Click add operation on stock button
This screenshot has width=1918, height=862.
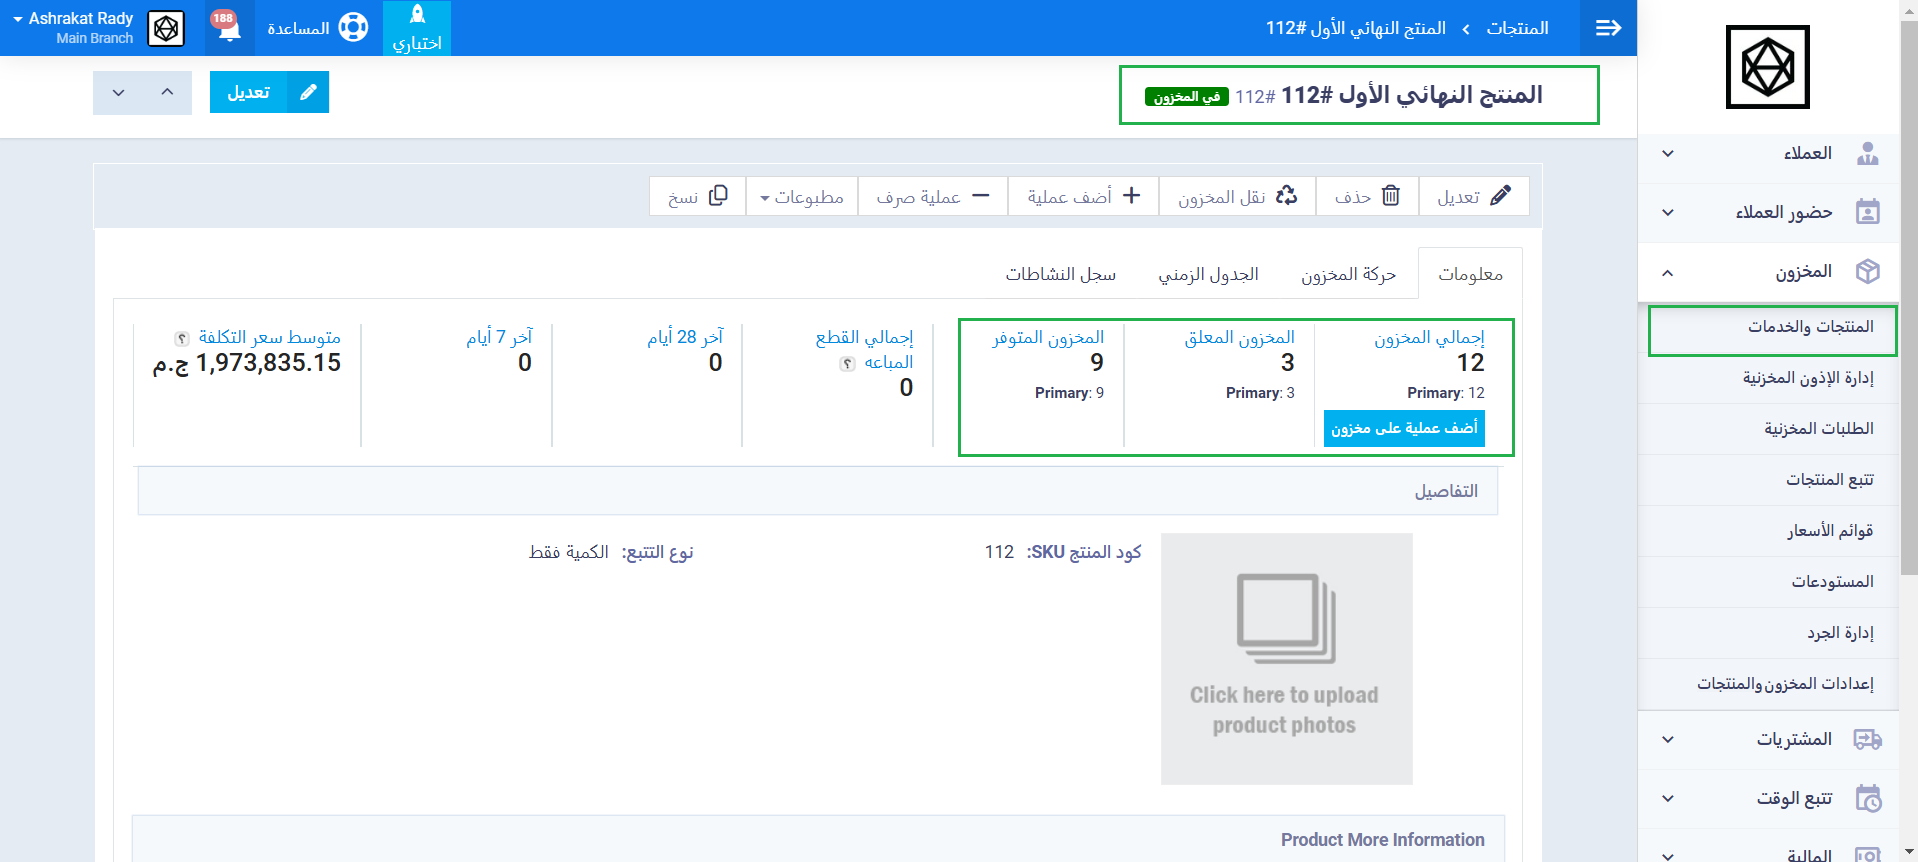pos(1403,428)
